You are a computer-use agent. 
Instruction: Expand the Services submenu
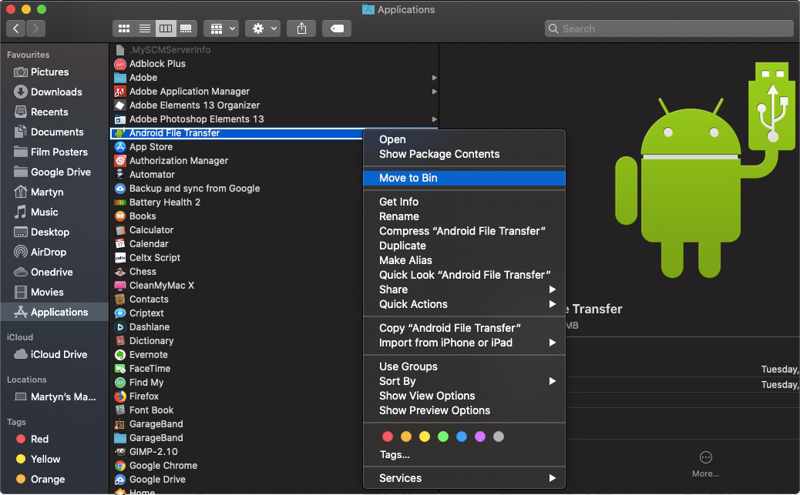(x=464, y=478)
